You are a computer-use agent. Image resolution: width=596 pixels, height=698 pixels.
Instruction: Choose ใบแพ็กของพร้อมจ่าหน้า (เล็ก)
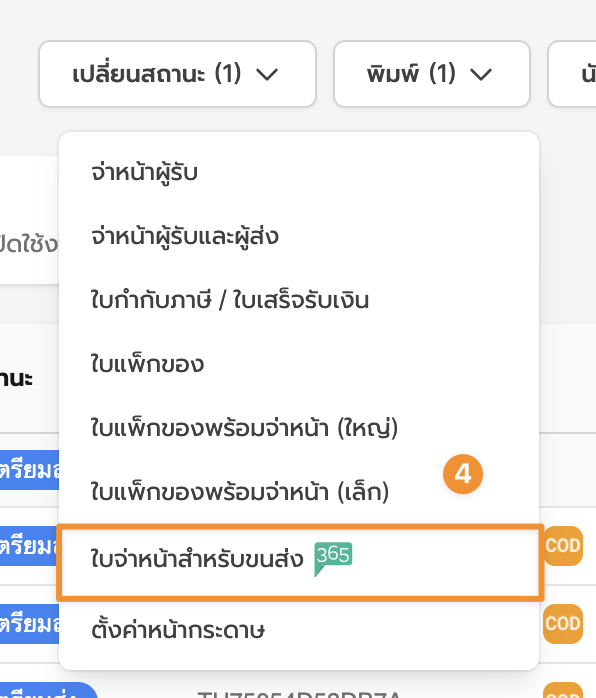click(239, 492)
